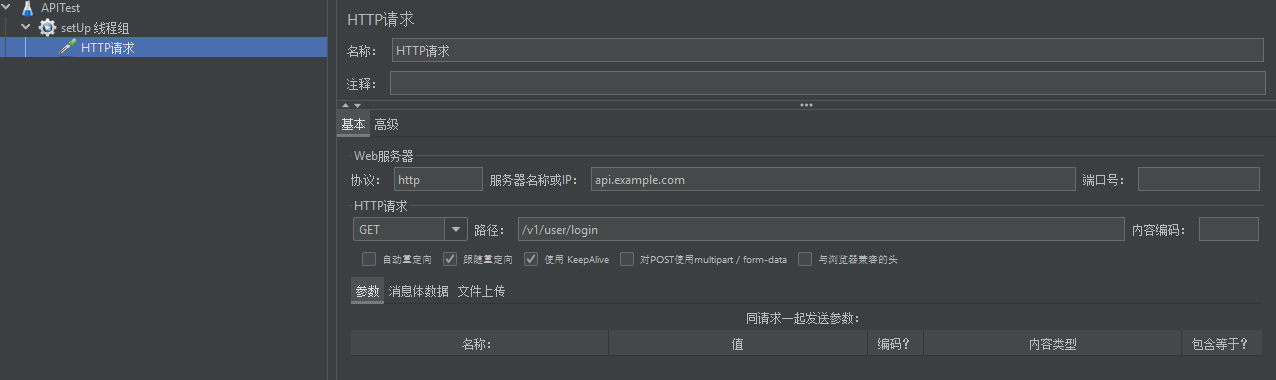Switch to the 高级 tab
Viewport: 1276px width, 380px height.
386,124
